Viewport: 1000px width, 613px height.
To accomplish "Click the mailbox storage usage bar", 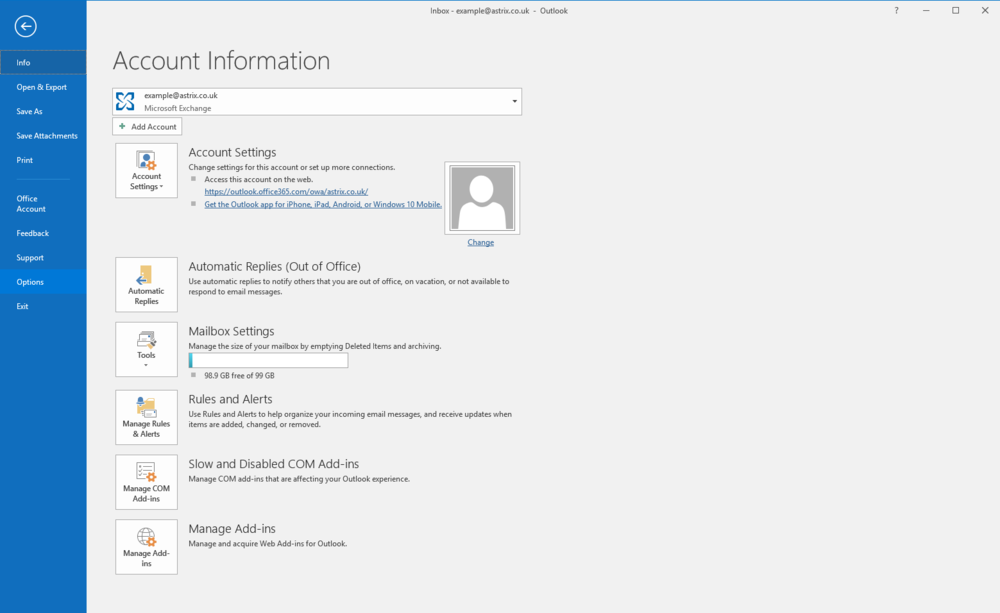I will pos(268,360).
